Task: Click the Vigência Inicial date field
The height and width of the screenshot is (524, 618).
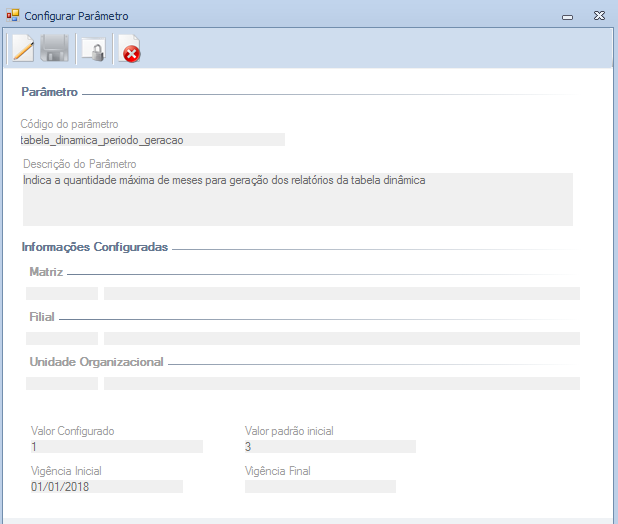Action: coord(106,487)
